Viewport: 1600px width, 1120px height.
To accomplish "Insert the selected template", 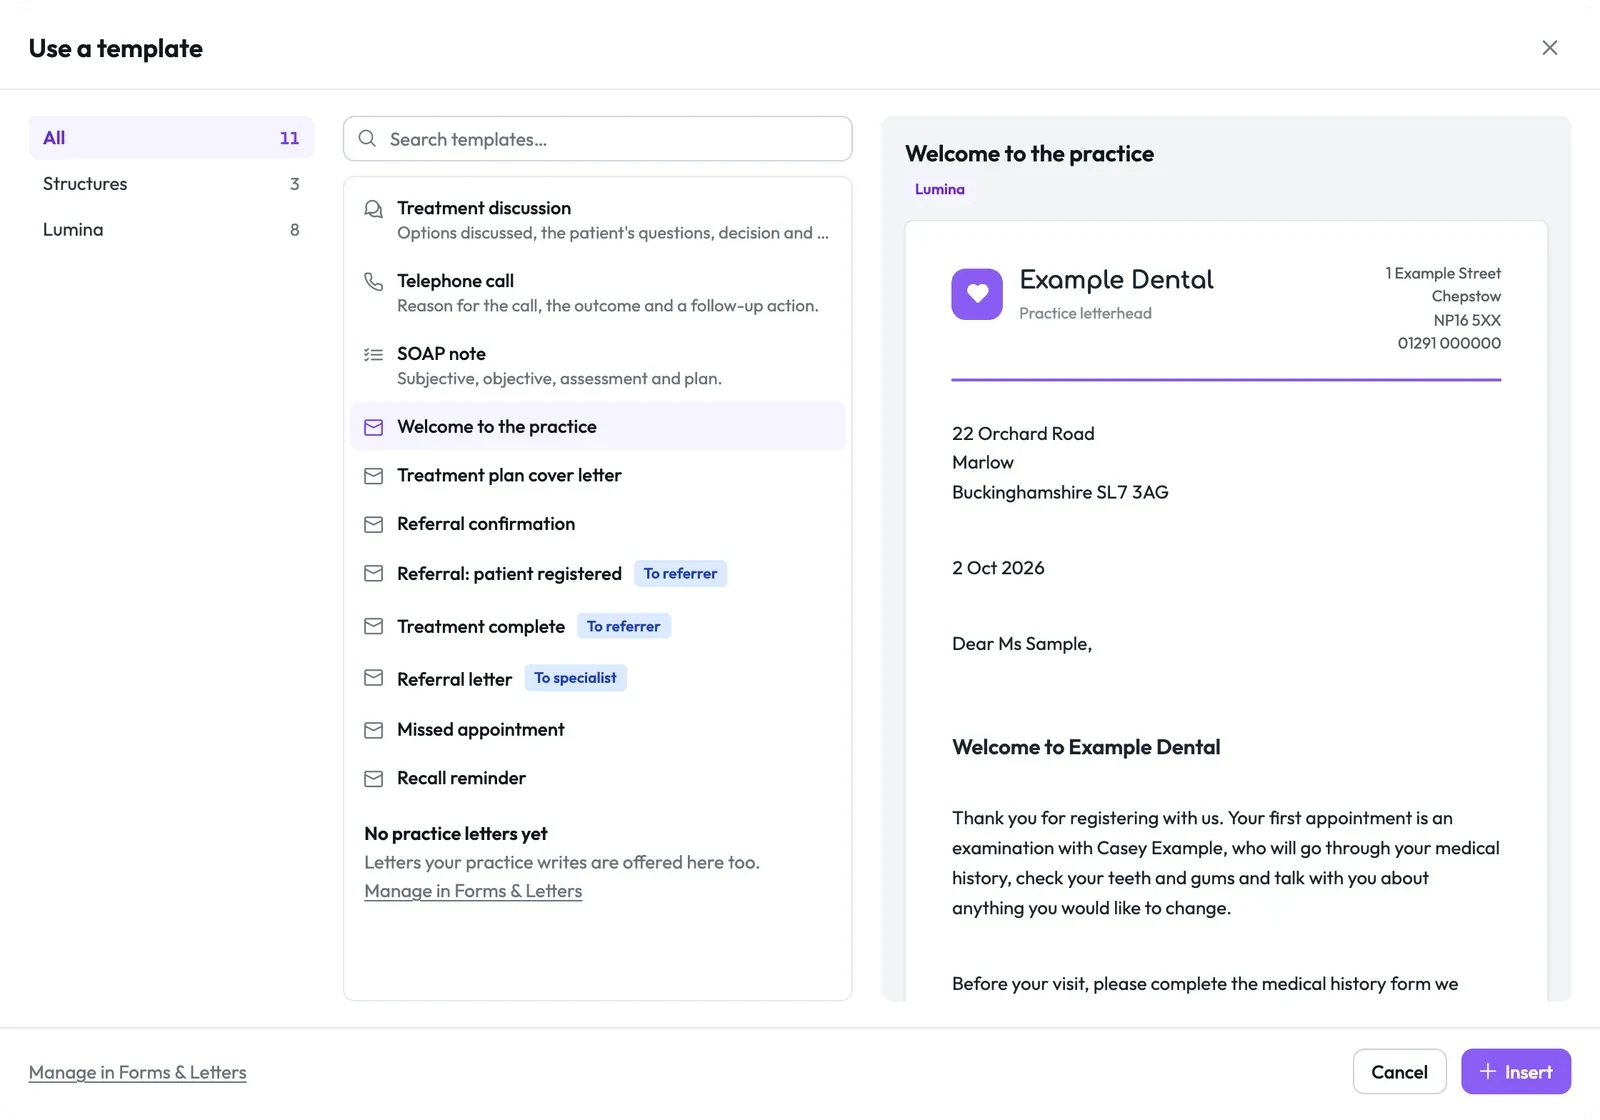I will click(x=1516, y=1072).
